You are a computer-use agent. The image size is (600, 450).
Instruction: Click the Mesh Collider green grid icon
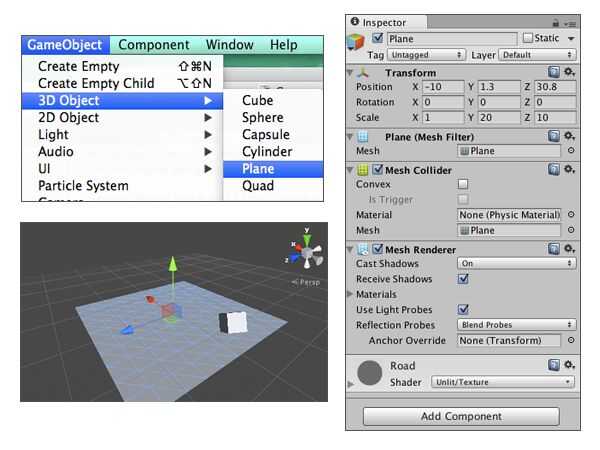363,170
